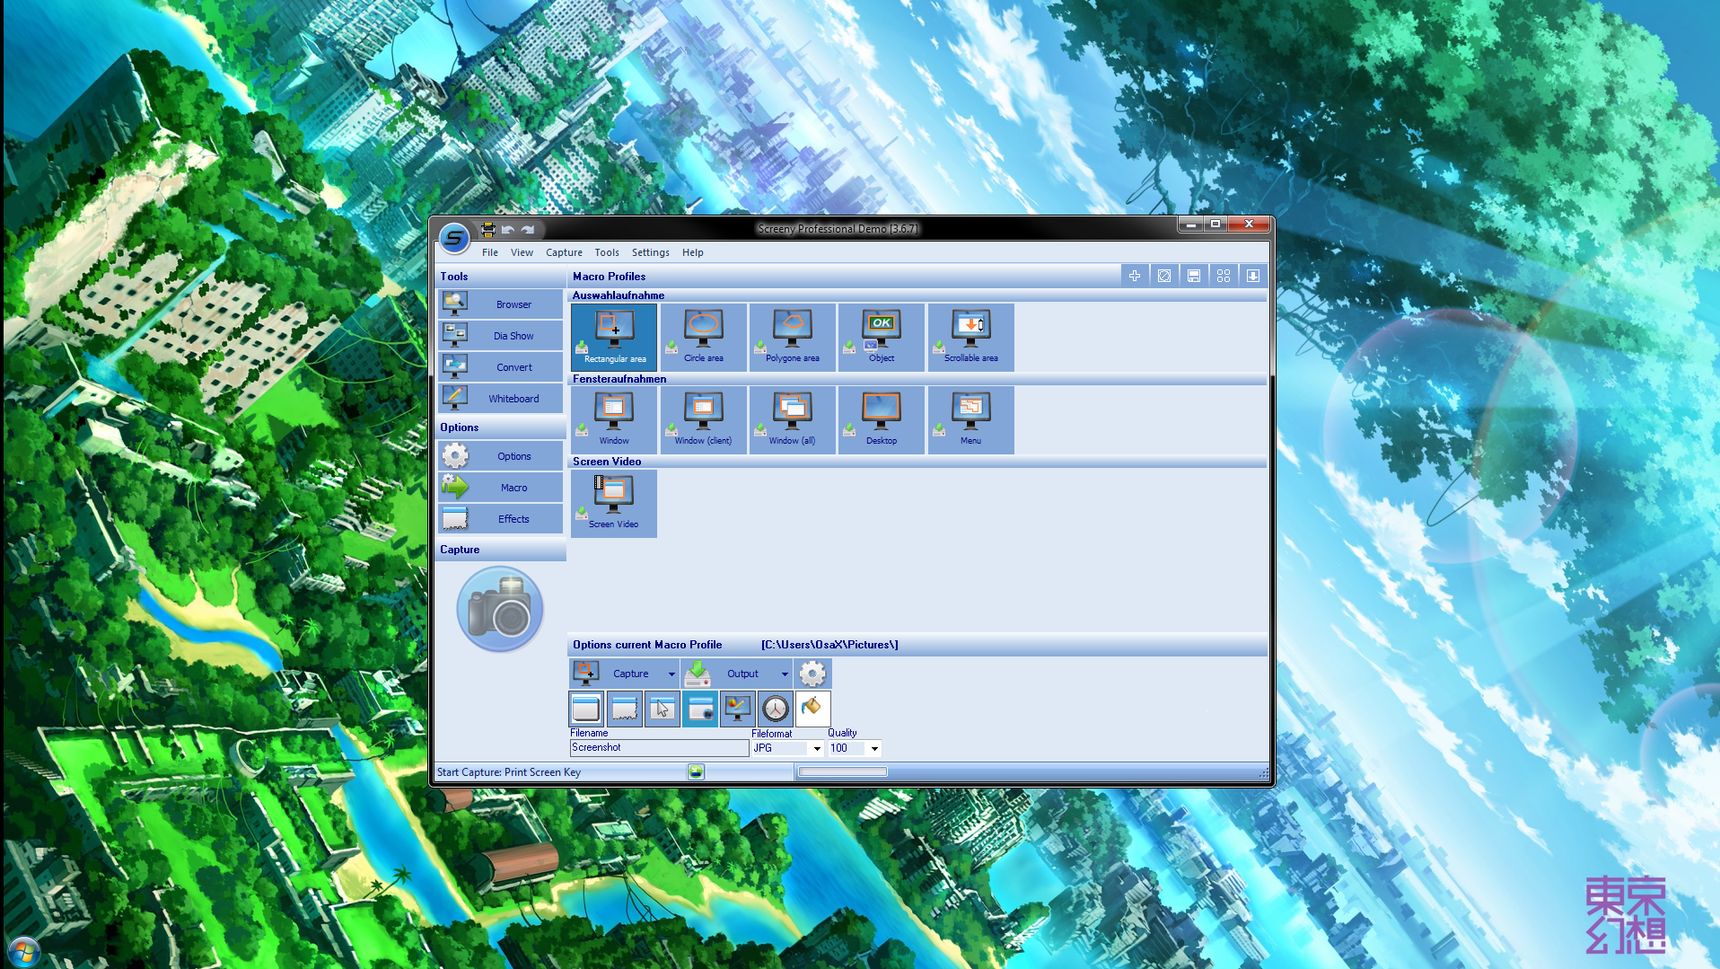Open the View menu
This screenshot has height=969, width=1720.
(522, 253)
